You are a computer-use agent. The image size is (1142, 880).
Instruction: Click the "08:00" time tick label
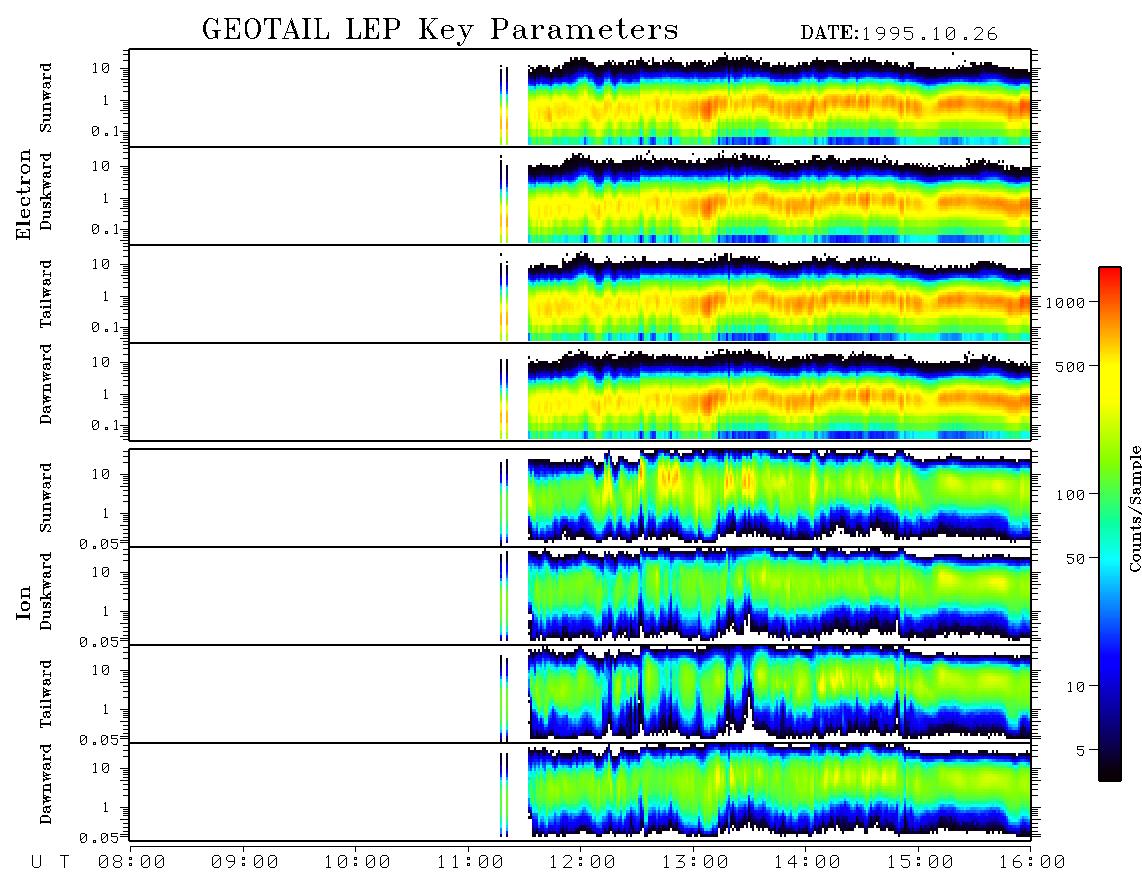(132, 863)
